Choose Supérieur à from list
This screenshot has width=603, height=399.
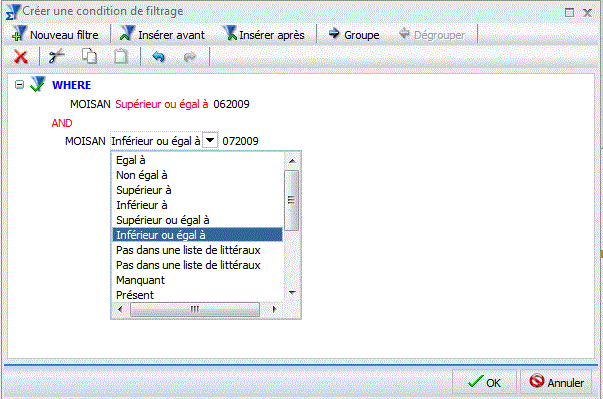coord(198,190)
